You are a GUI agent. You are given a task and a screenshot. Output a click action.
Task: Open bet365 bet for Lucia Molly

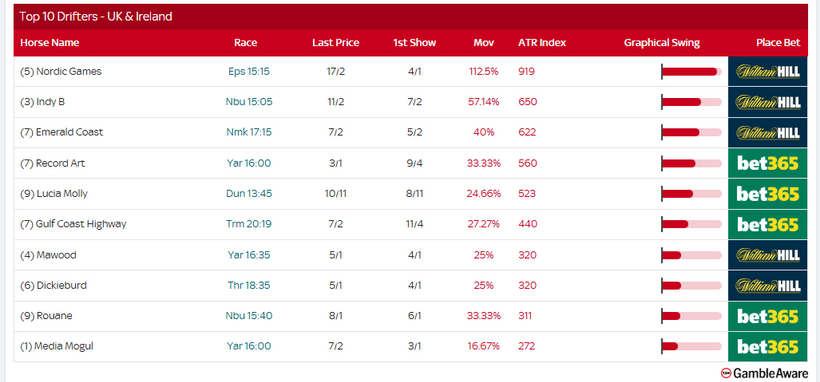[768, 194]
